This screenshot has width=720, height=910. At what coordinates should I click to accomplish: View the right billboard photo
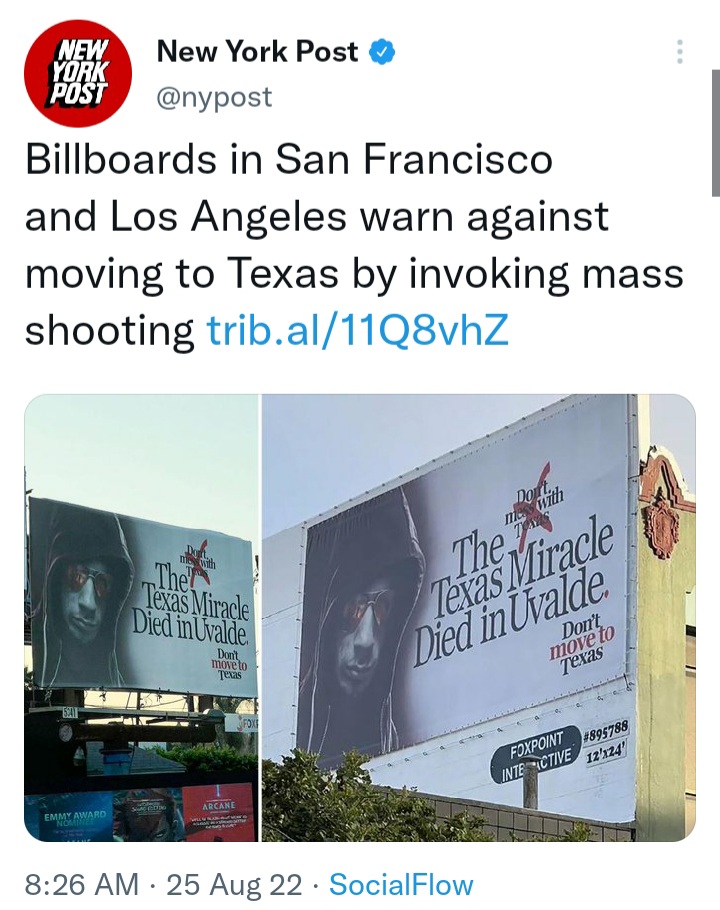[x=479, y=618]
